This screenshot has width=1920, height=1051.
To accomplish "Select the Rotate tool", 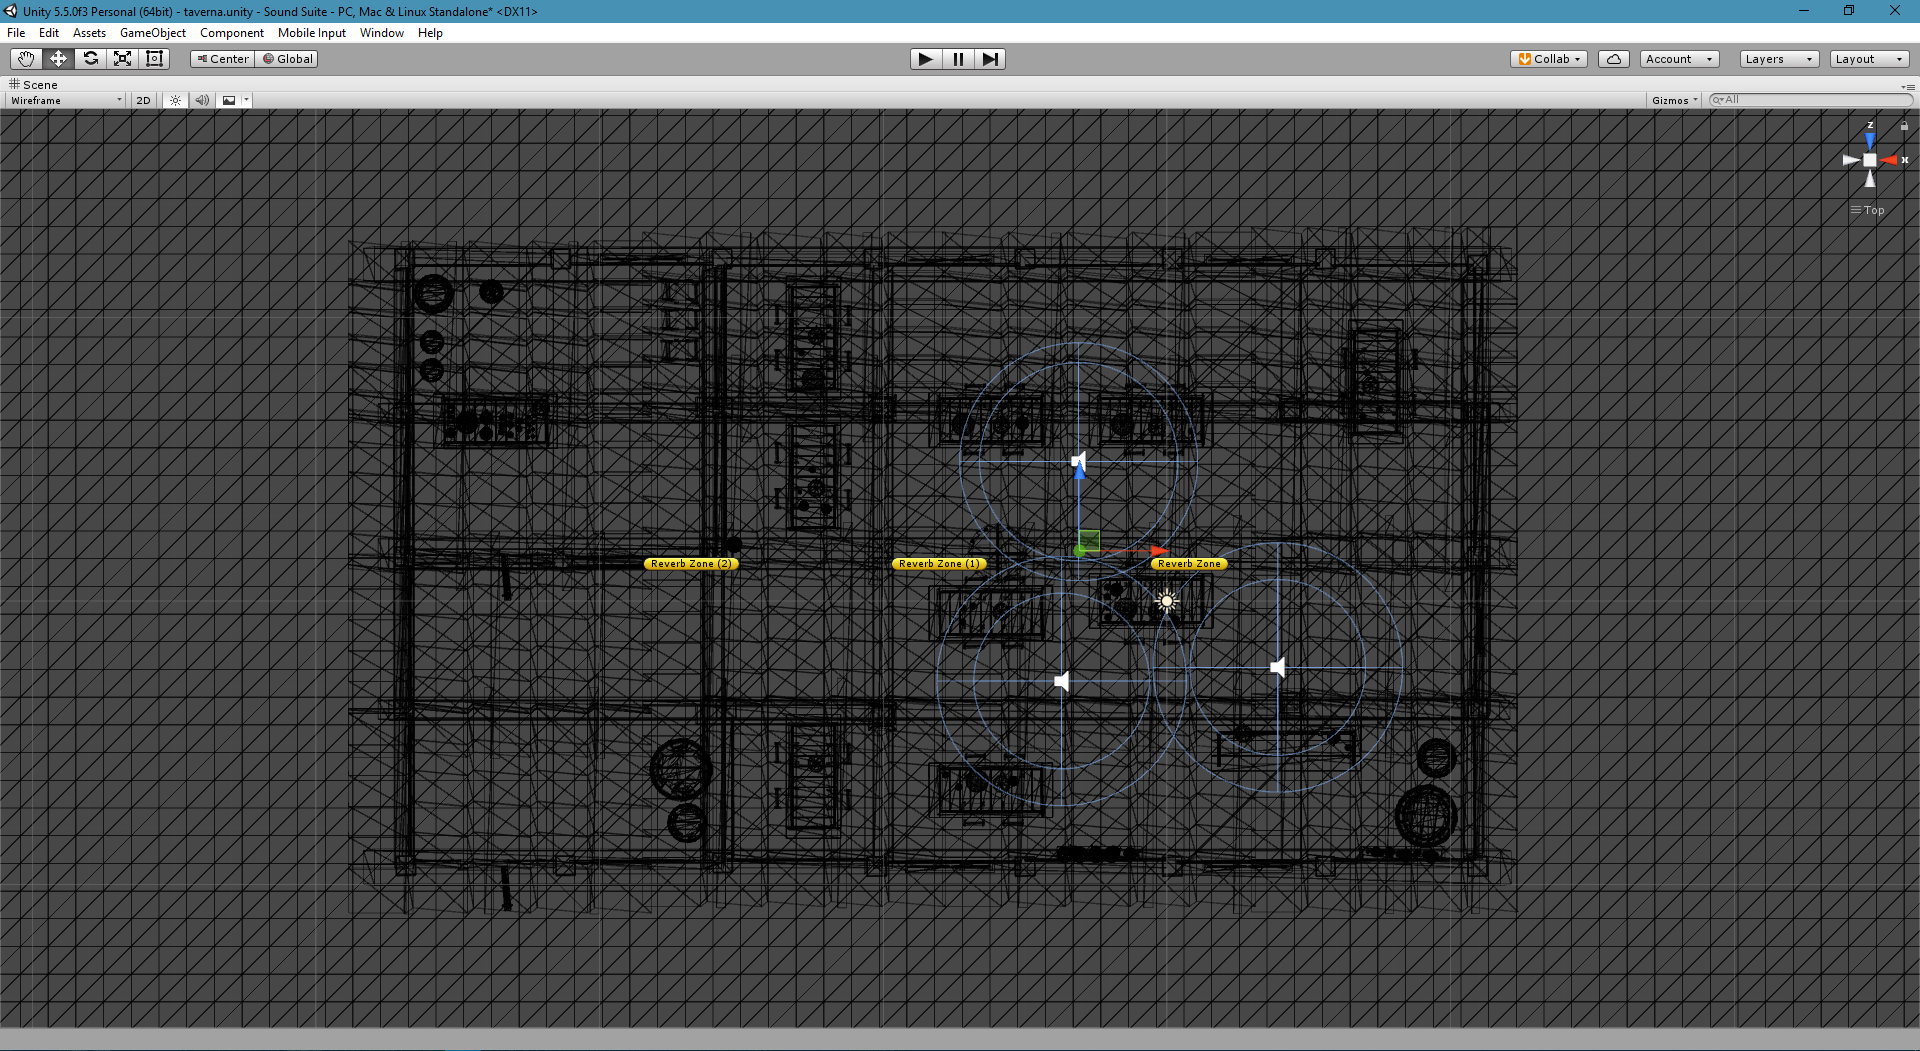I will click(91, 59).
